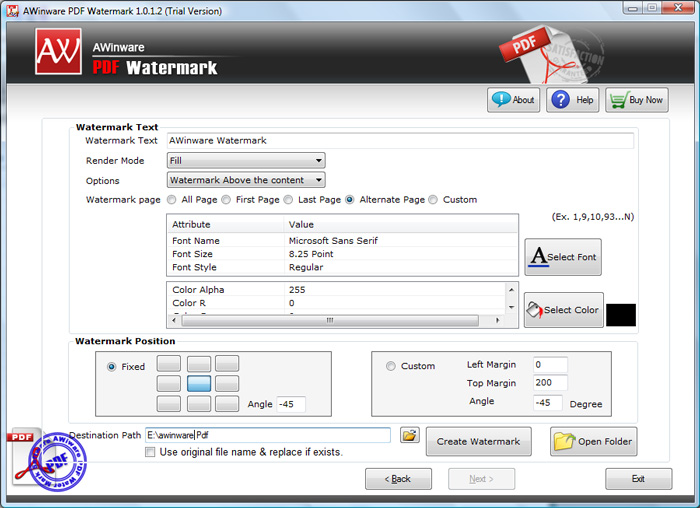Click the Custom Angle Degree input field
The width and height of the screenshot is (700, 508).
point(548,403)
